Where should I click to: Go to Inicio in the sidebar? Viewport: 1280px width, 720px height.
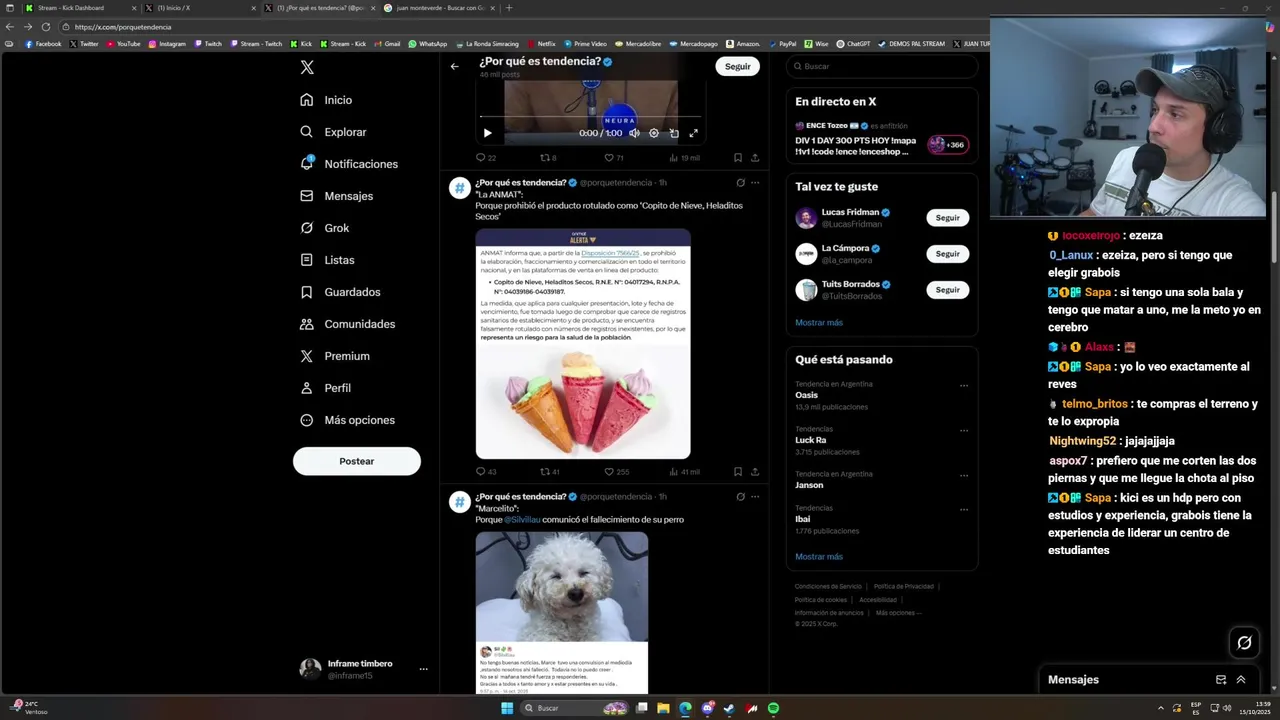(x=326, y=100)
